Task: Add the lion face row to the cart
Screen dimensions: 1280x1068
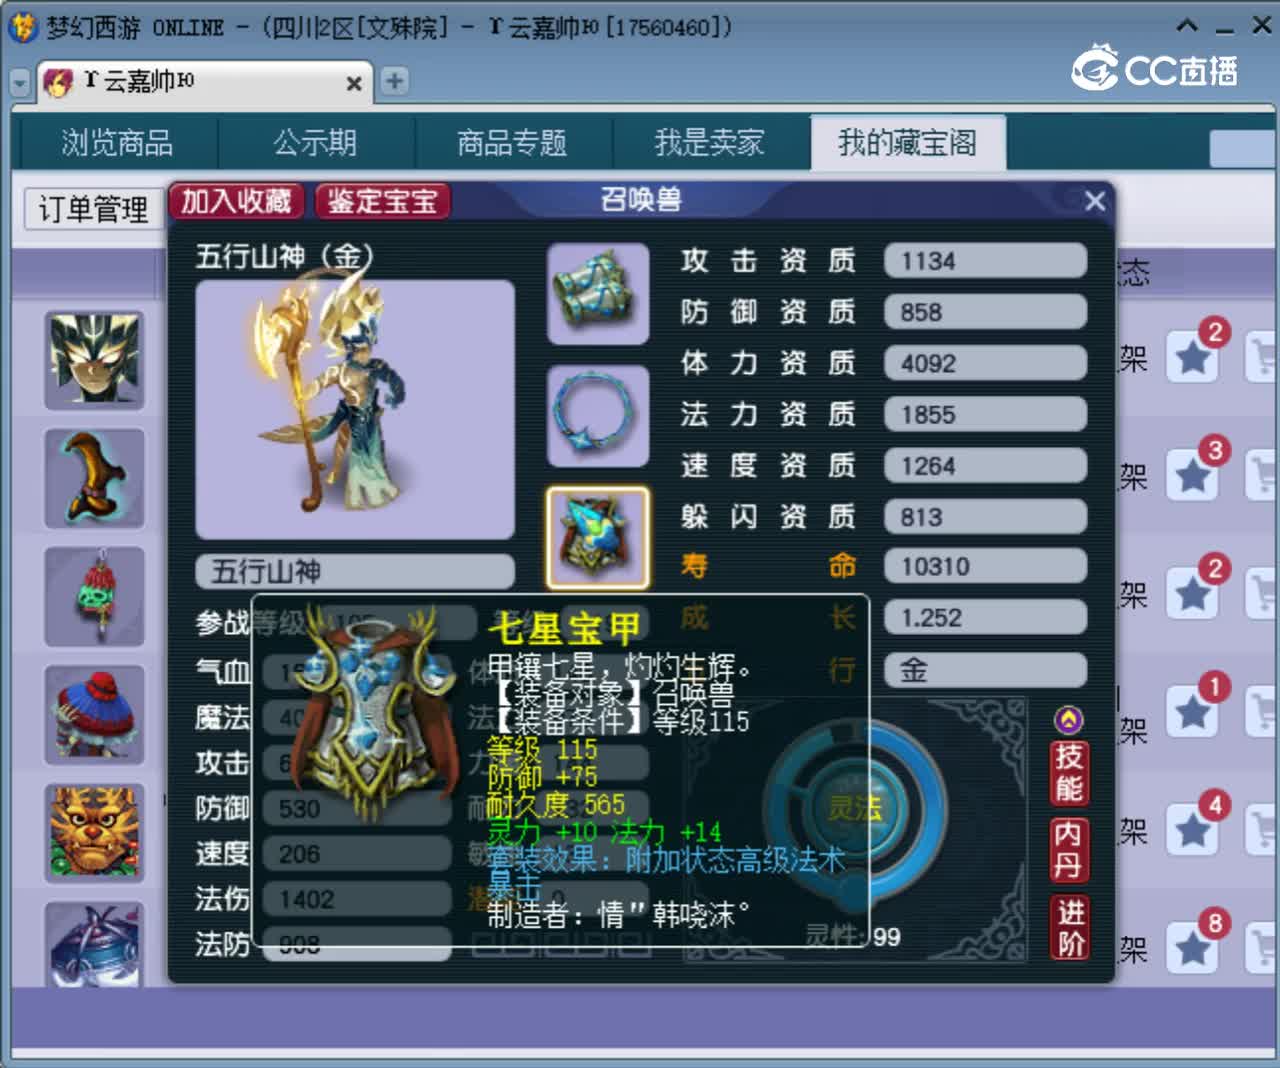Action: (x=1262, y=829)
